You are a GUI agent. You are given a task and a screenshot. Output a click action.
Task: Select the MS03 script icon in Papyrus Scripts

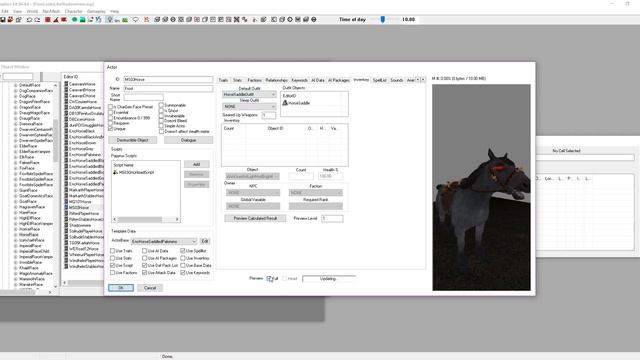tap(116, 172)
